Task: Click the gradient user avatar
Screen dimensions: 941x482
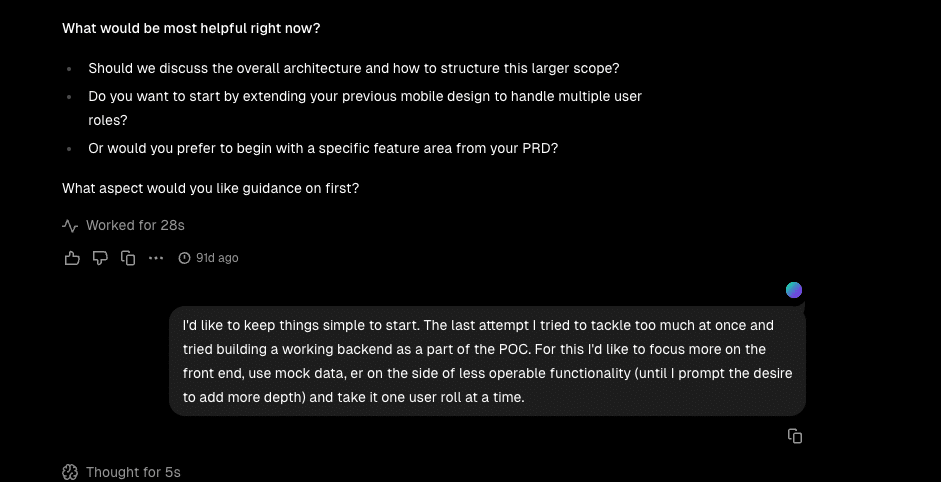Action: [794, 290]
